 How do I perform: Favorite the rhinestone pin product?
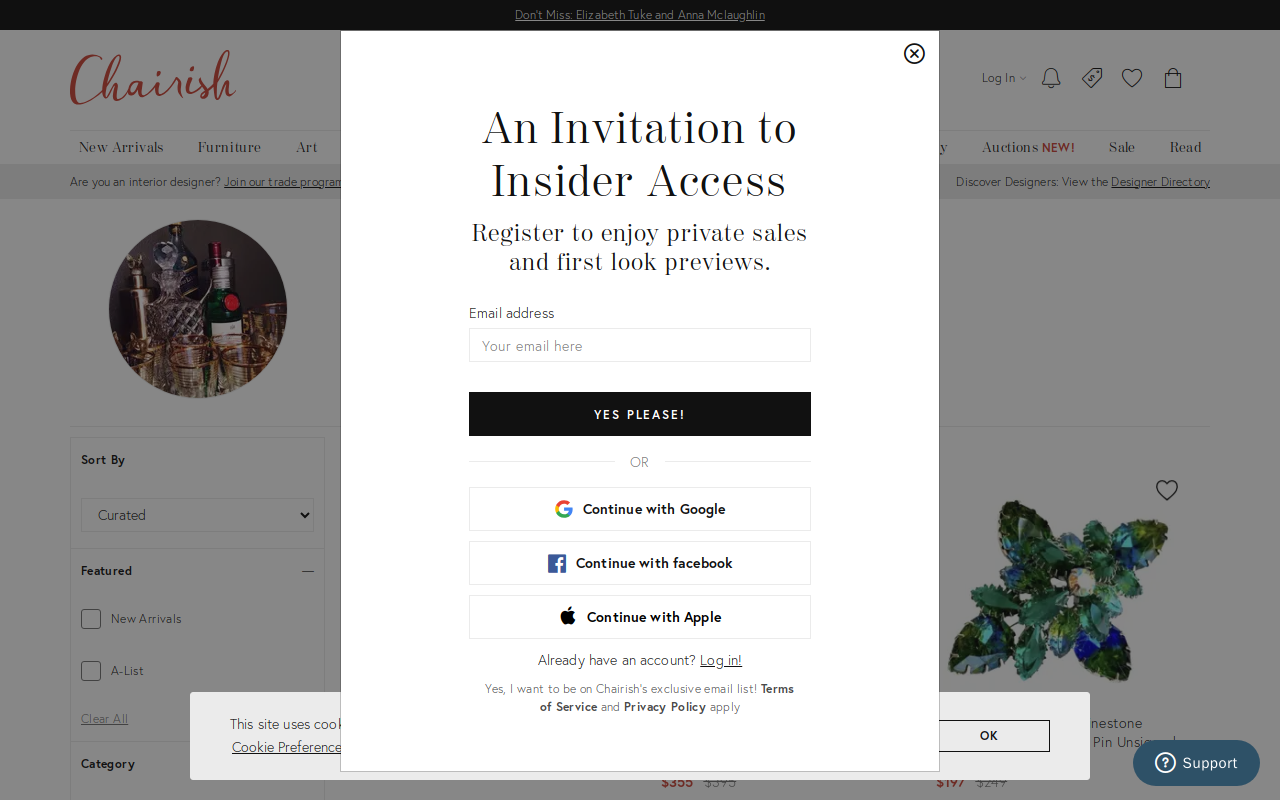(x=1167, y=490)
